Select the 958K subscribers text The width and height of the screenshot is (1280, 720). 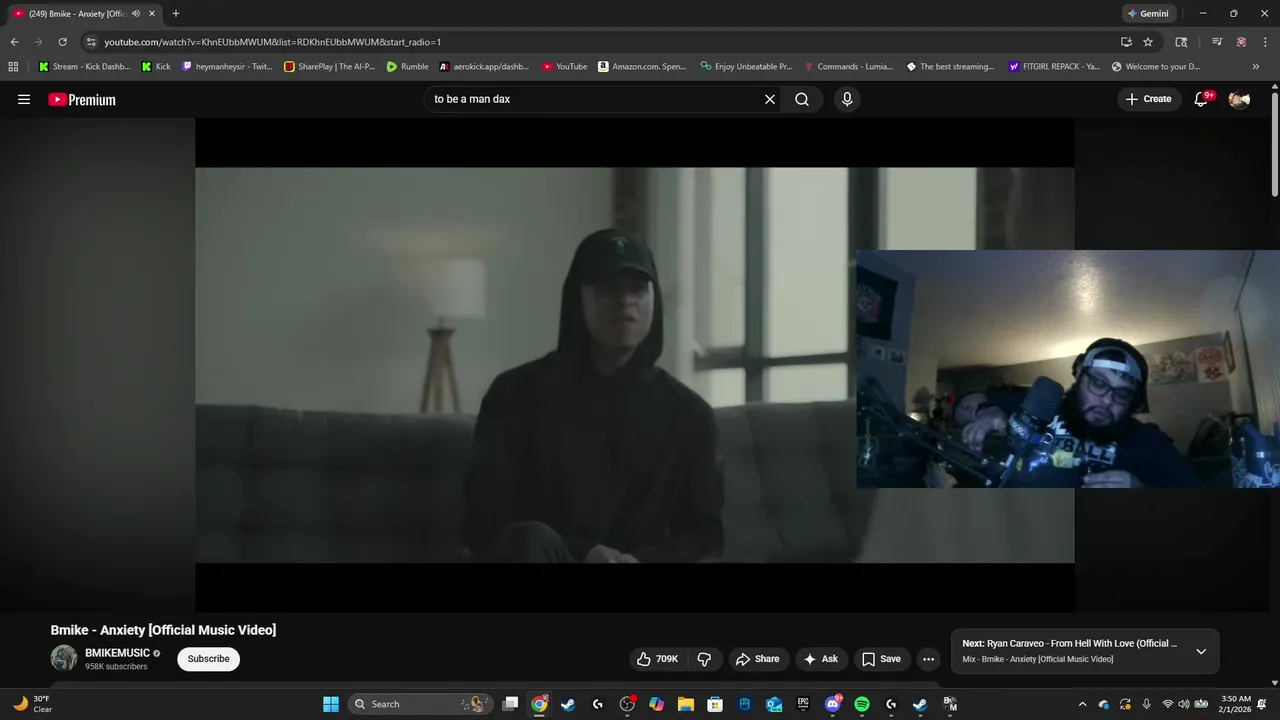tap(116, 666)
